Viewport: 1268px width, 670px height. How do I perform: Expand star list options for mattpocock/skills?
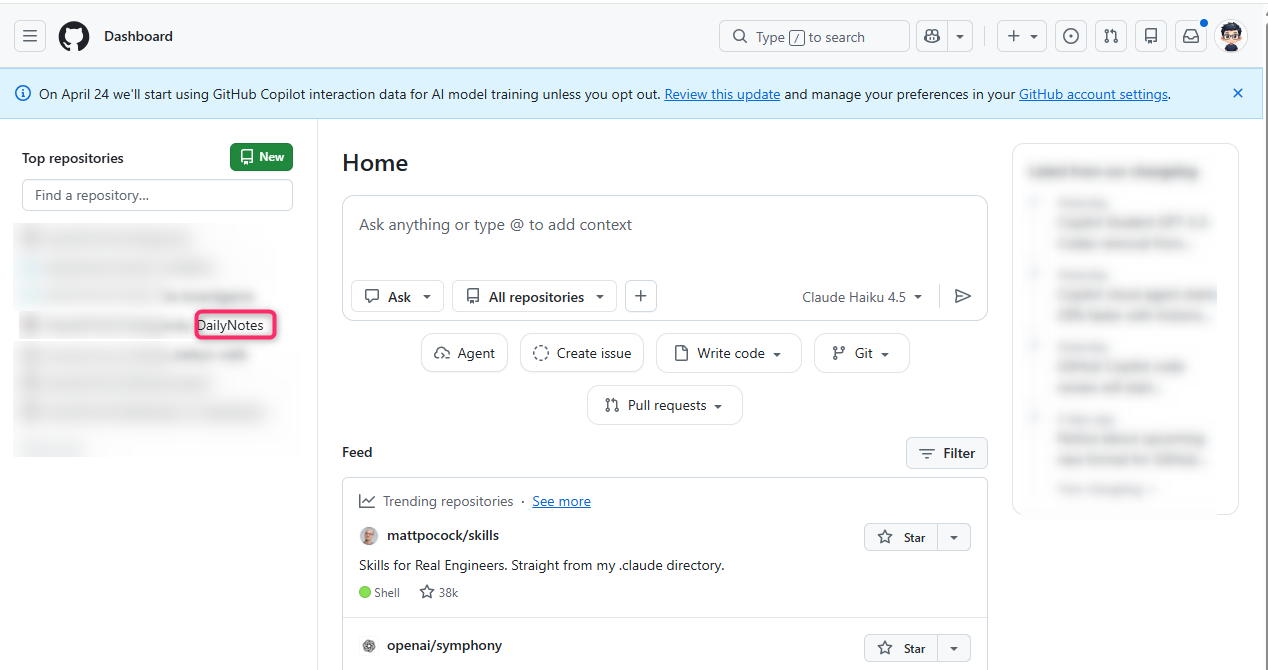tap(954, 538)
